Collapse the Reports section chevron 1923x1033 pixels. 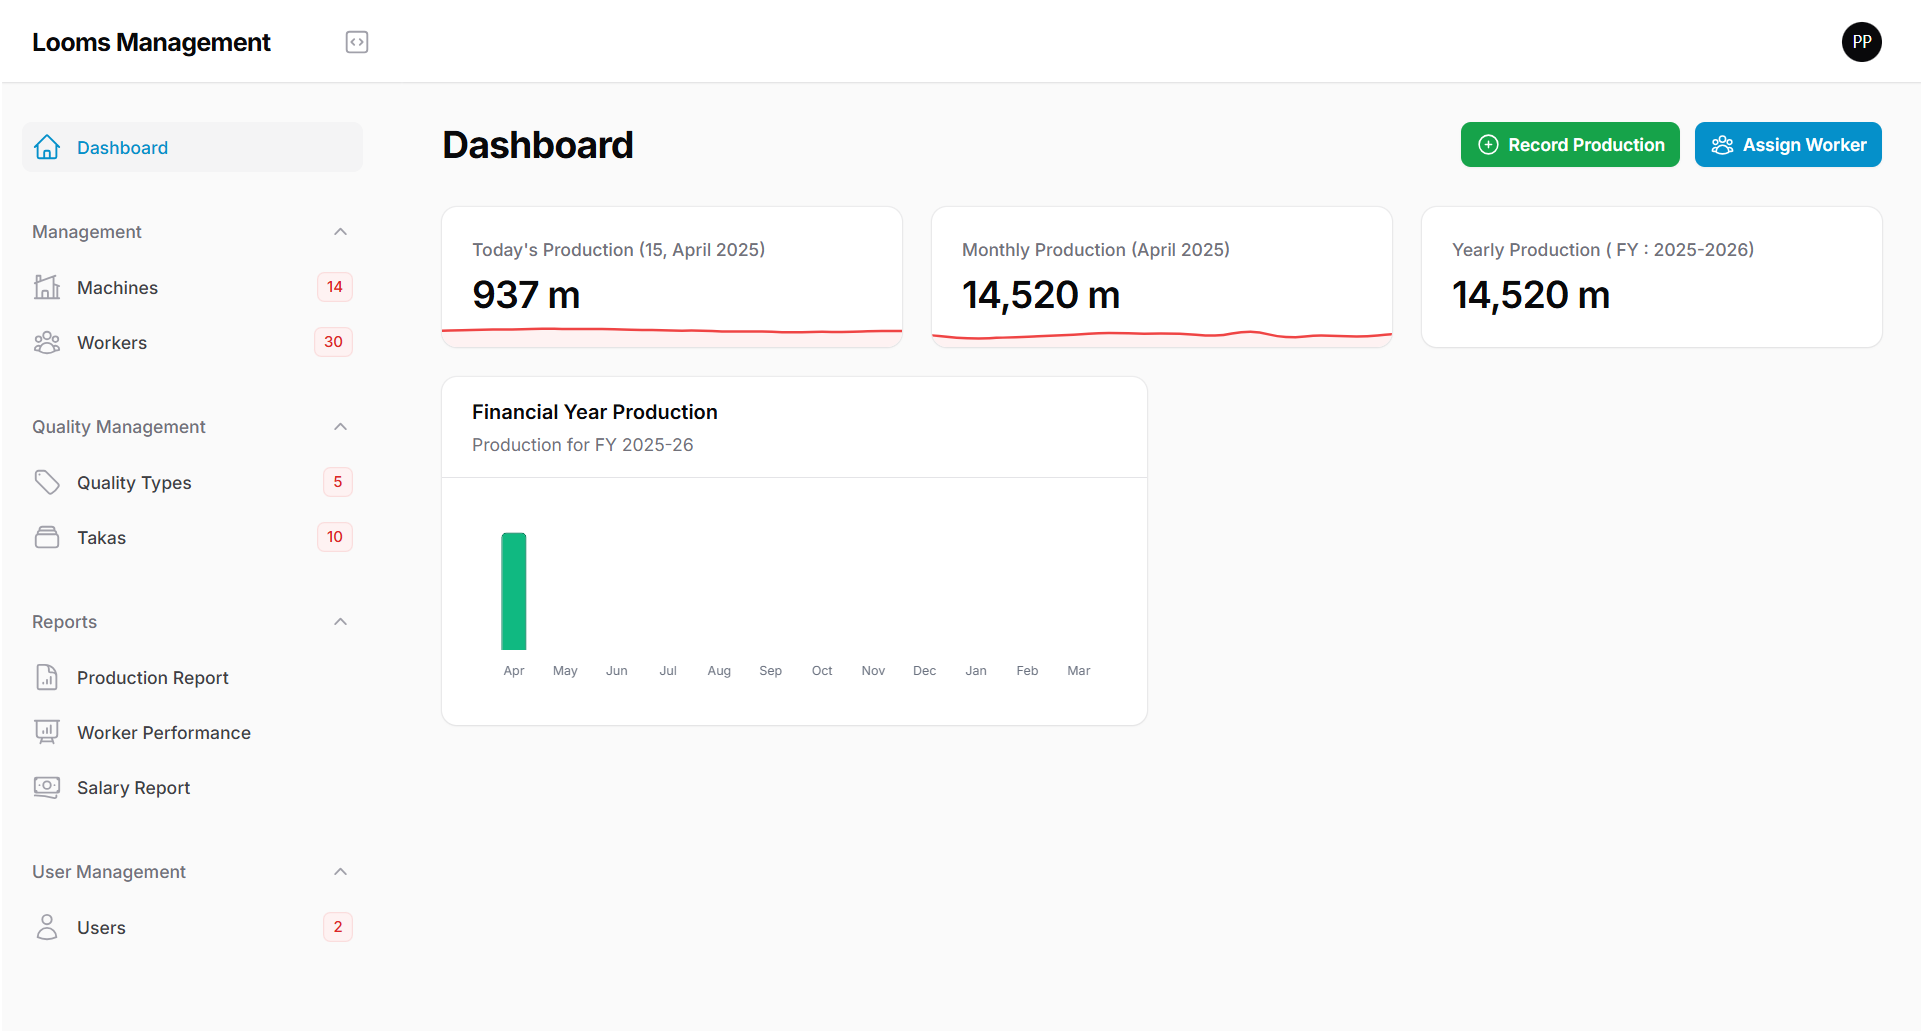click(x=341, y=621)
